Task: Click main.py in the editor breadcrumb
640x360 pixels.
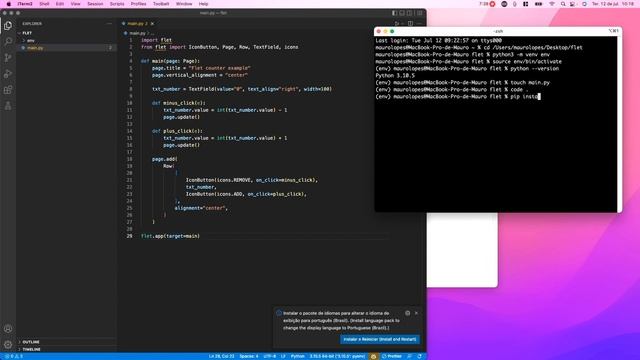Action: [138, 33]
